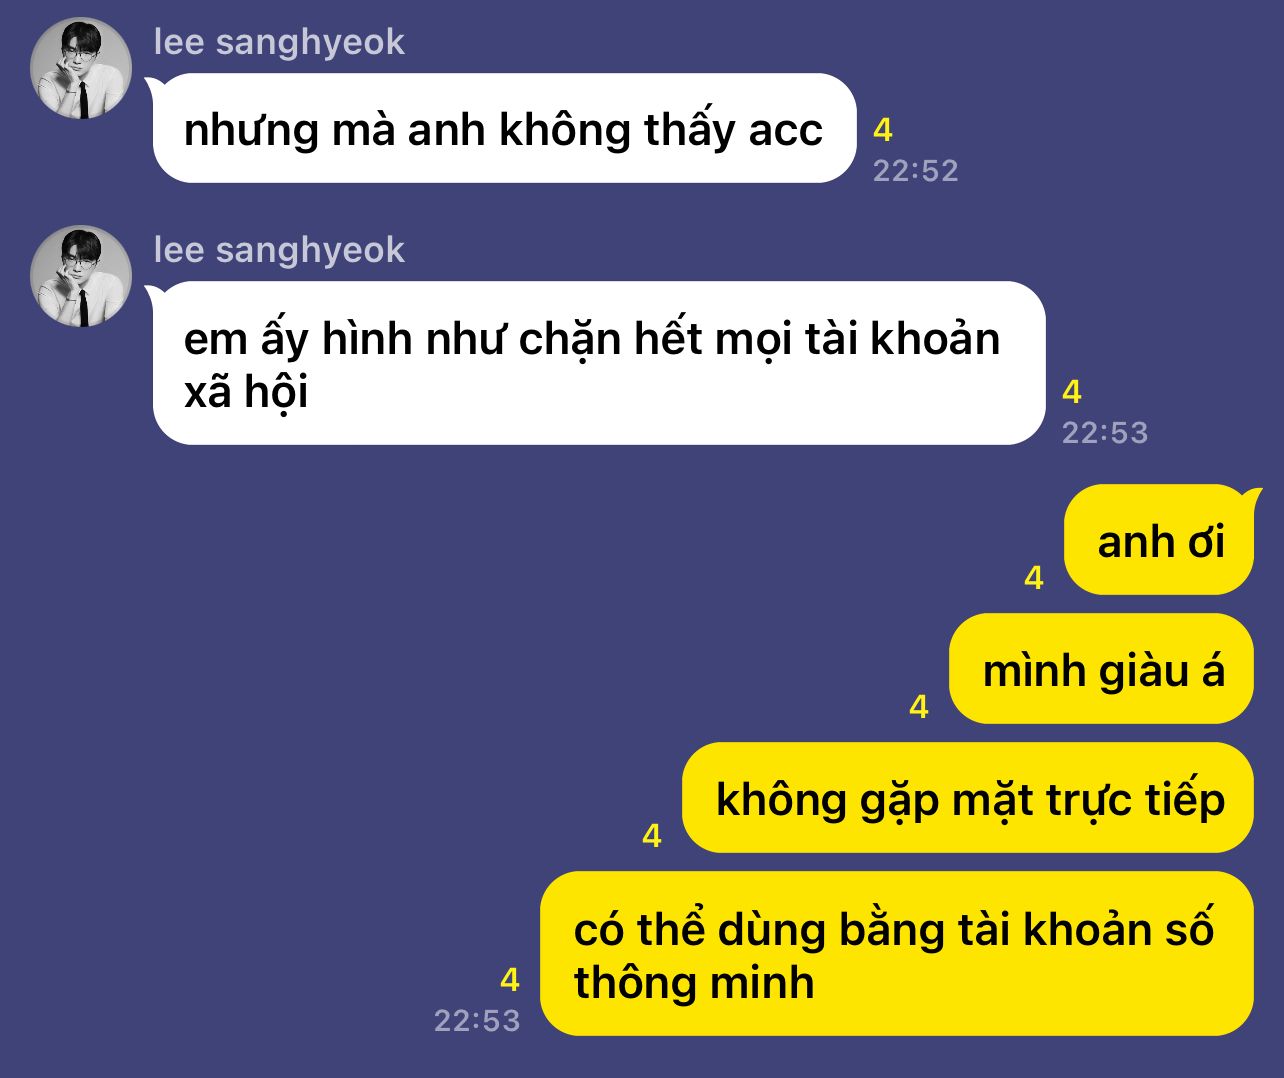The image size is (1284, 1078).
Task: Select the message 'nhưng mà anh không thấy acc'
Action: click(504, 129)
